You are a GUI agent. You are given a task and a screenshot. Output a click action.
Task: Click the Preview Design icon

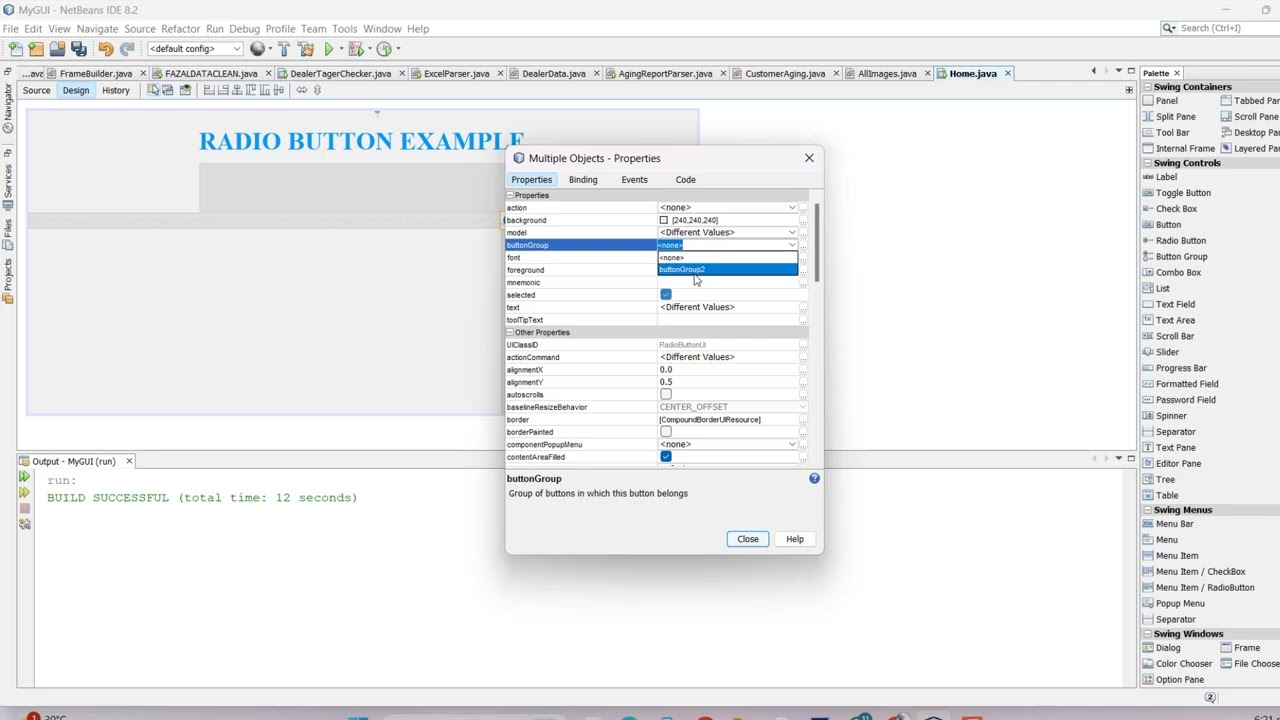[x=185, y=90]
